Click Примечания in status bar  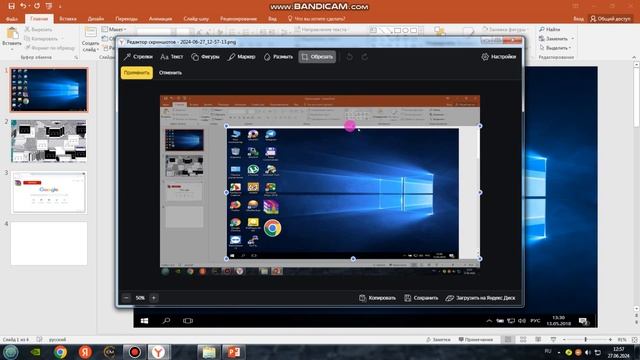pyautogui.click(x=476, y=340)
